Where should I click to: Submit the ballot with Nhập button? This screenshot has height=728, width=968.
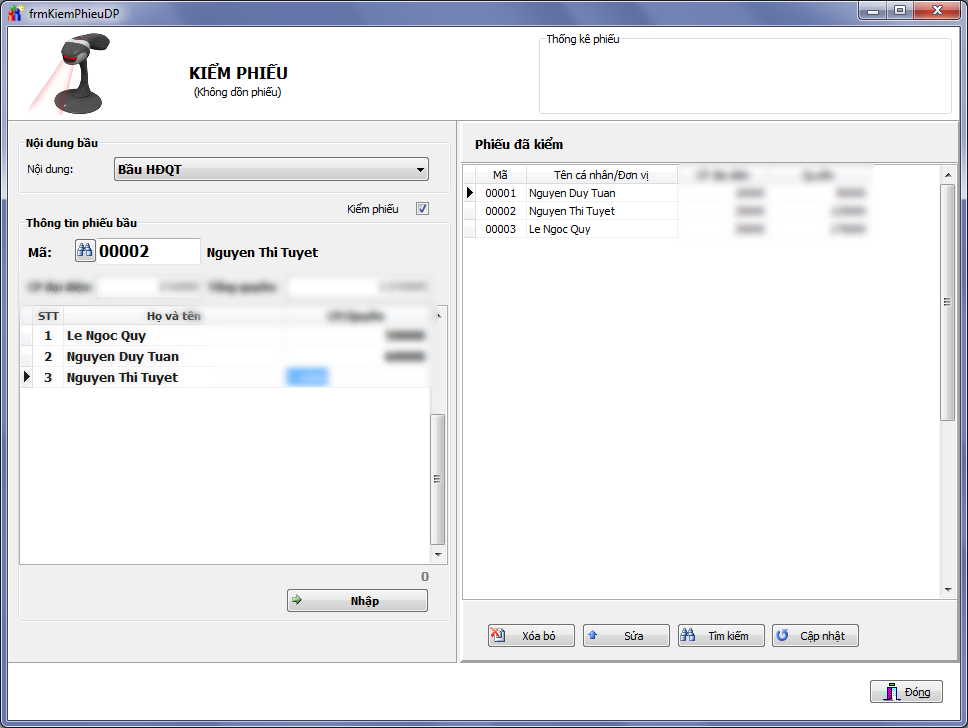(x=357, y=601)
